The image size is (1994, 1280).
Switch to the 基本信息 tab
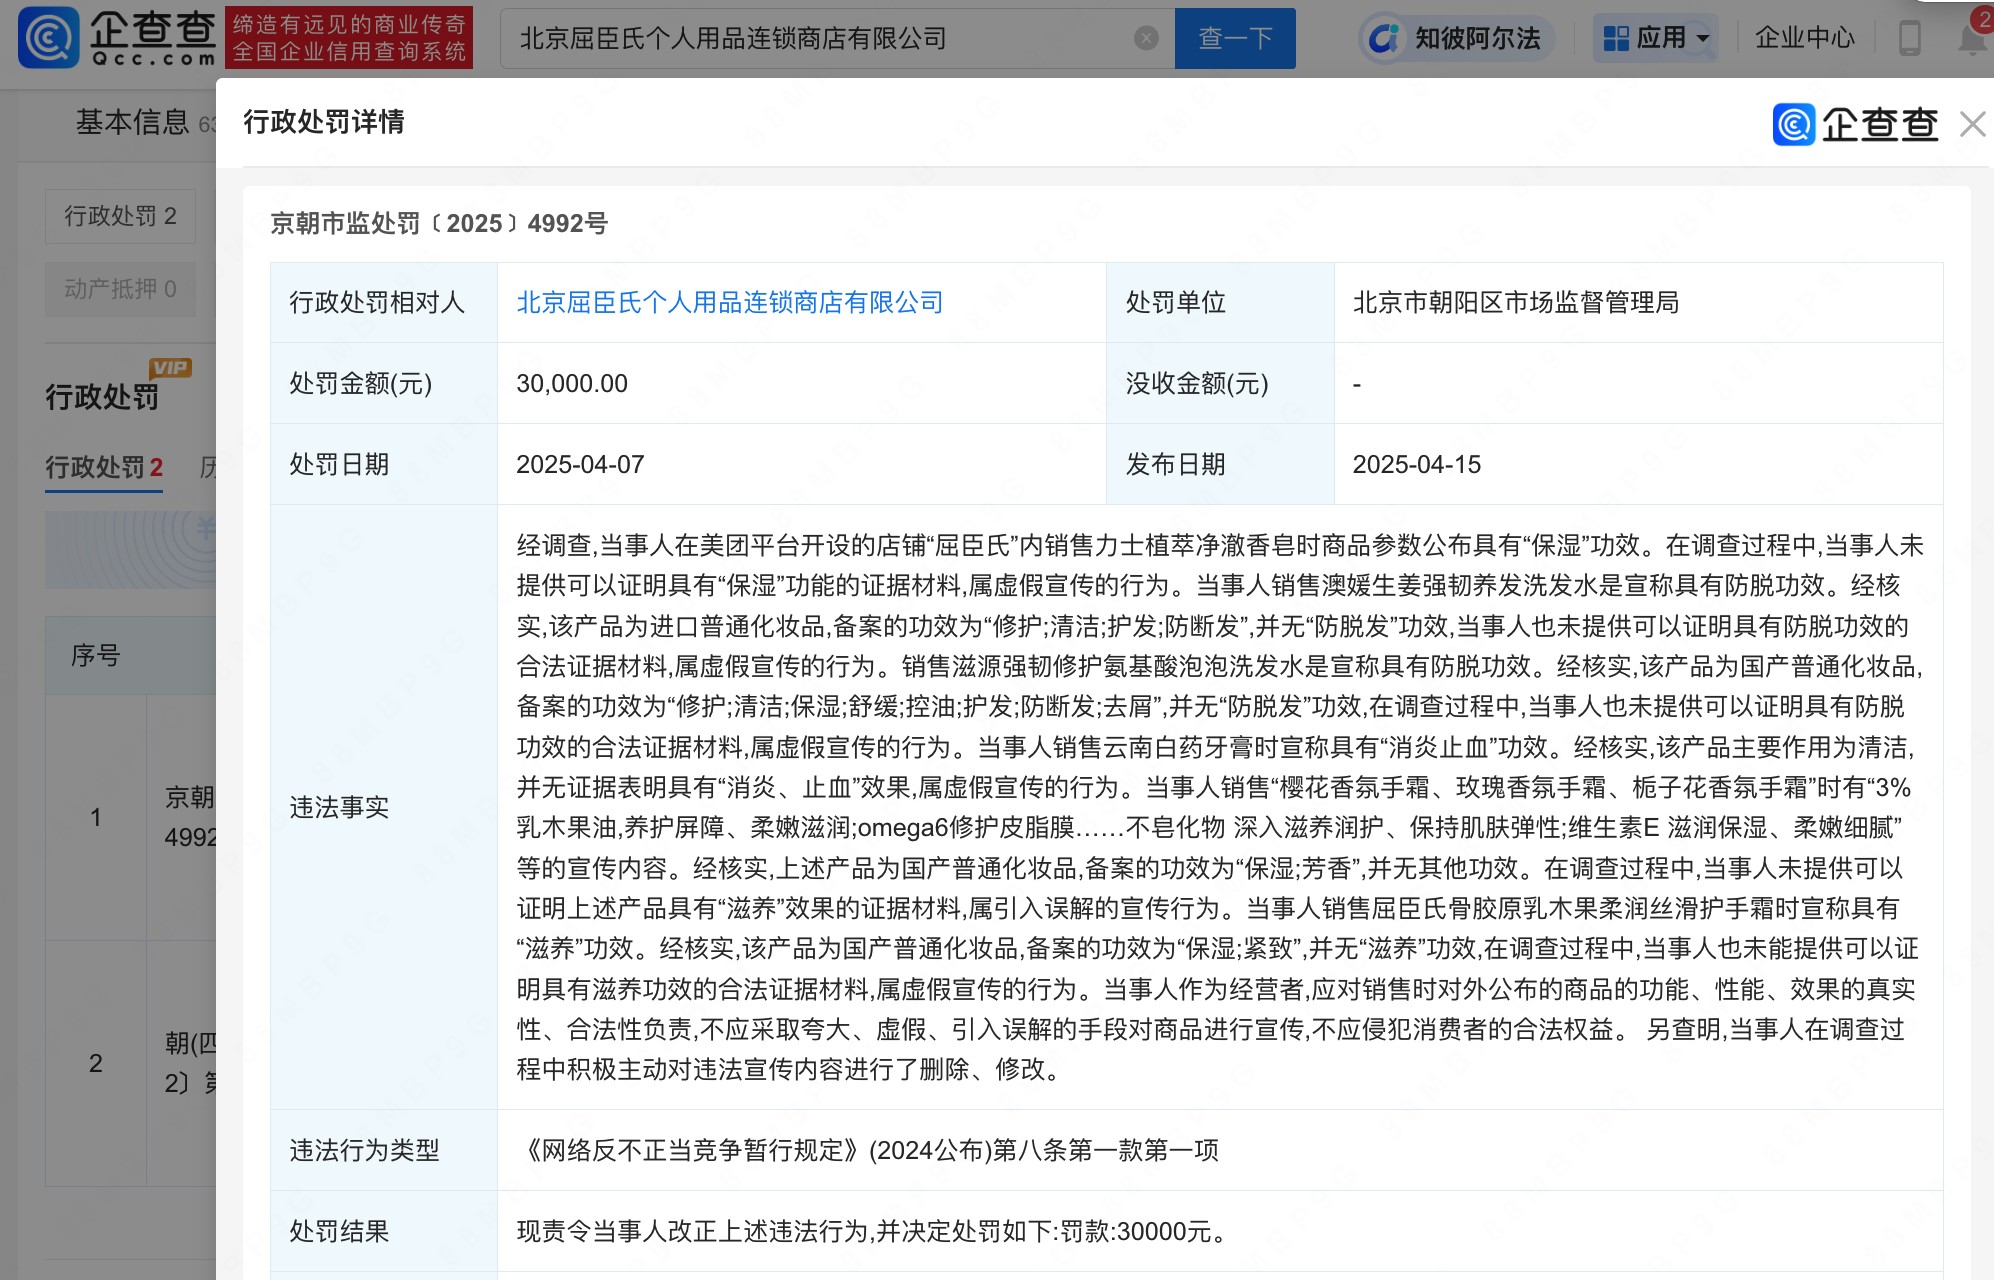point(132,122)
